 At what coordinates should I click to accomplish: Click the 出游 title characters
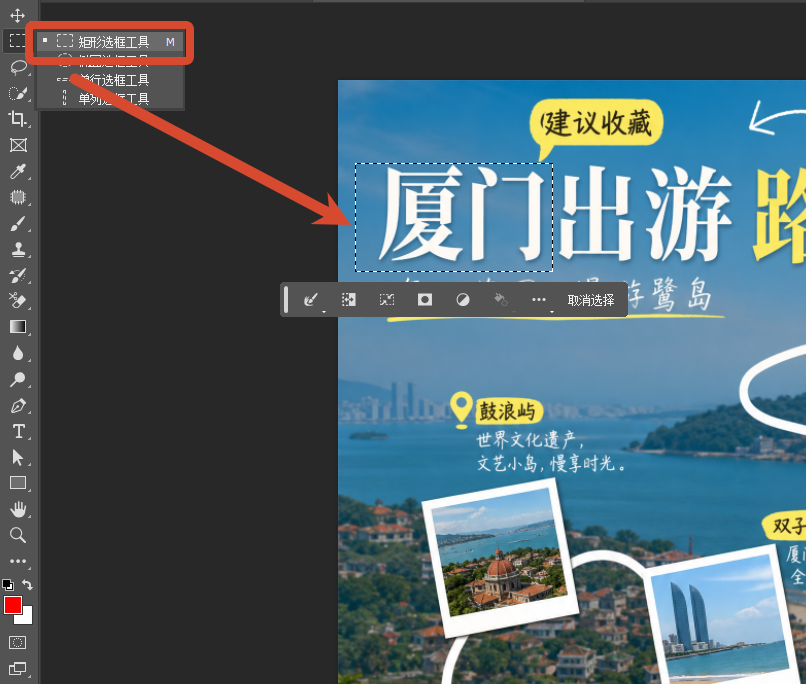646,213
